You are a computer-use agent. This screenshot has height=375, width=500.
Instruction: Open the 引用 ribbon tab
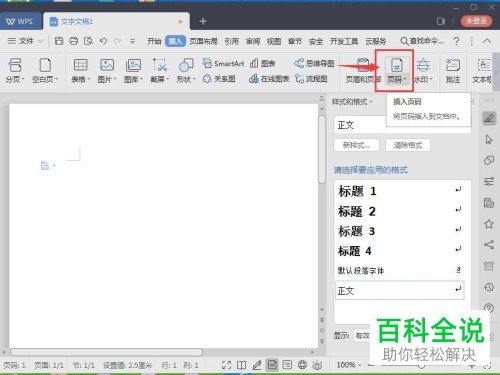[231, 41]
